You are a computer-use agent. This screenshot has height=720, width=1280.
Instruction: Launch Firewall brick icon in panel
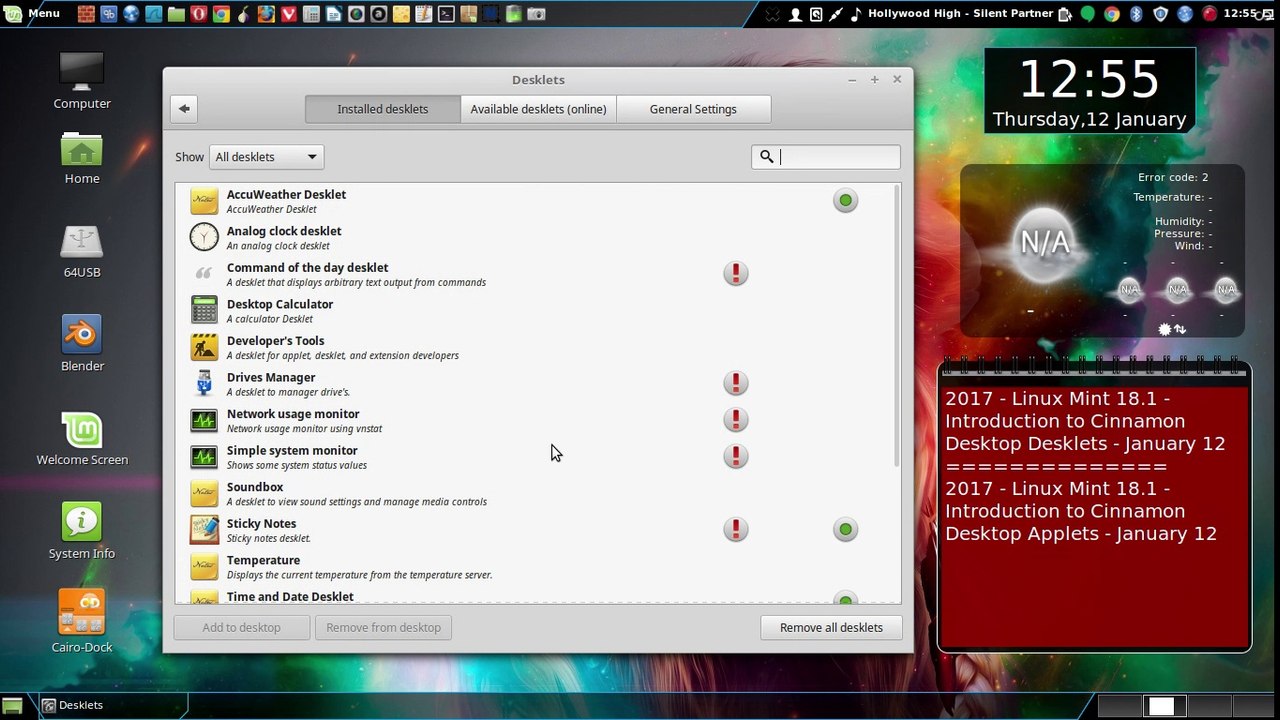(86, 14)
